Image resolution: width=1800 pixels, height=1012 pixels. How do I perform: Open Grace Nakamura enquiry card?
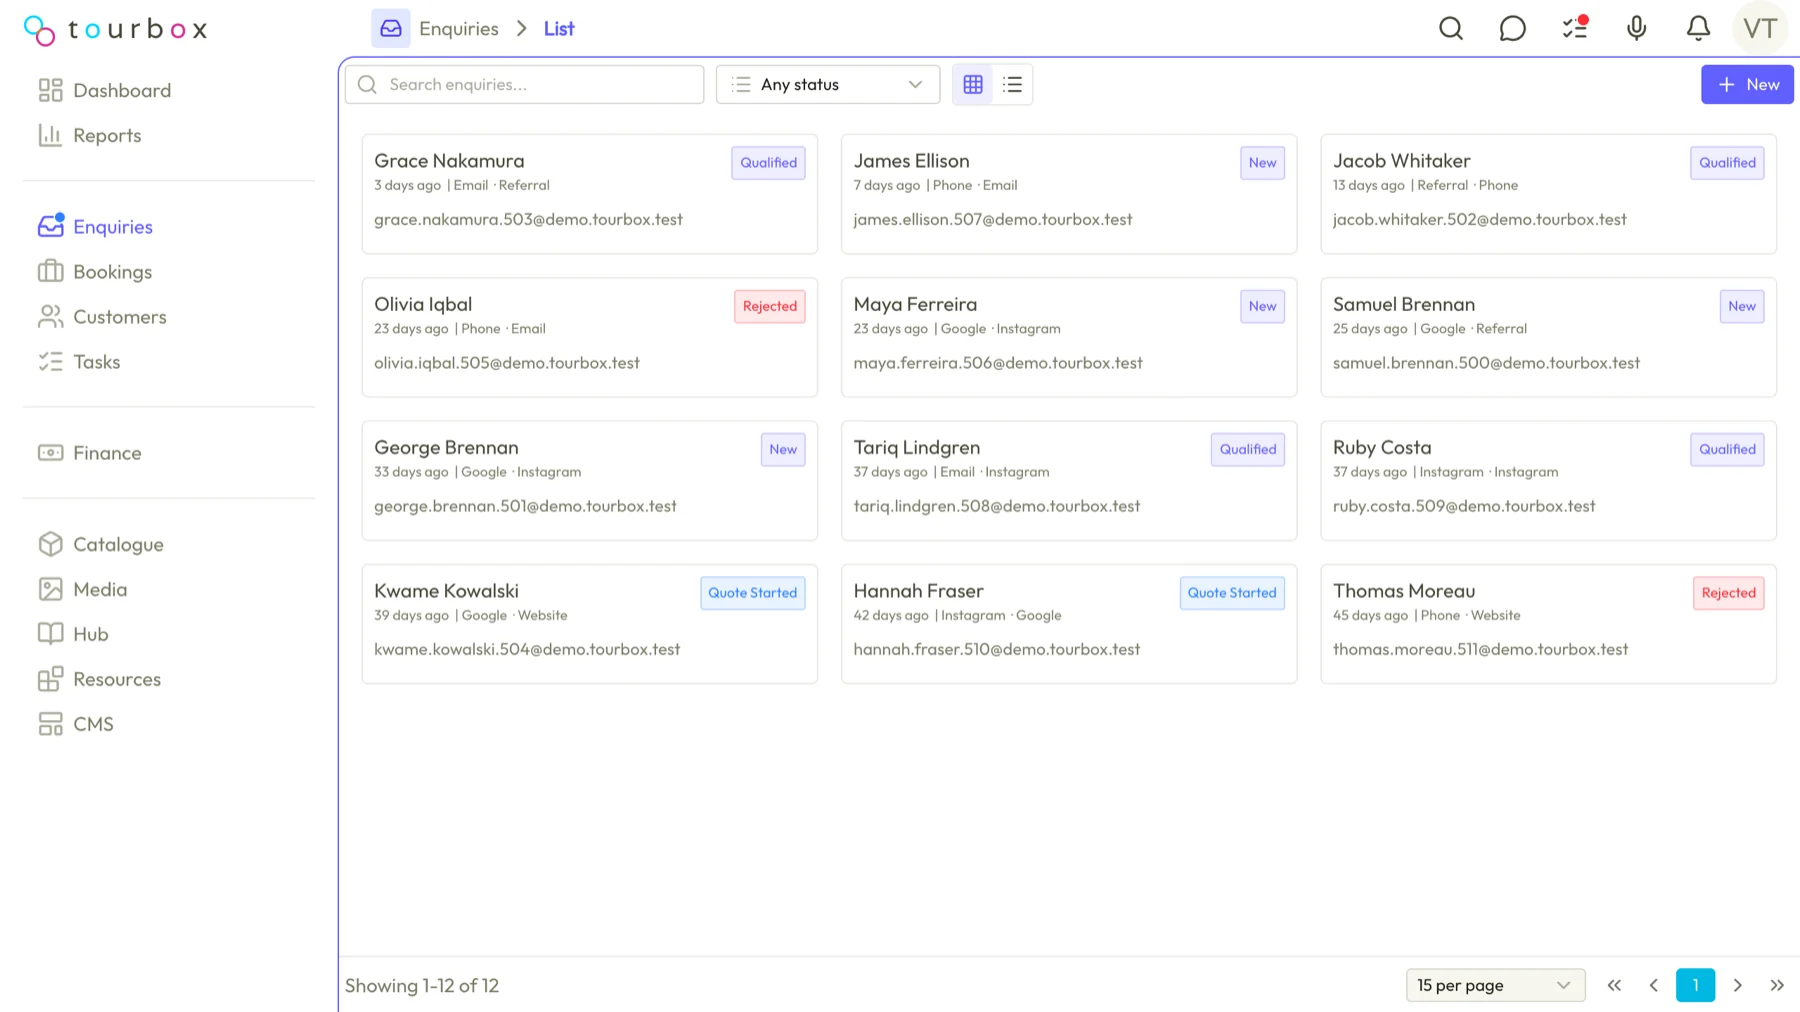(x=590, y=194)
